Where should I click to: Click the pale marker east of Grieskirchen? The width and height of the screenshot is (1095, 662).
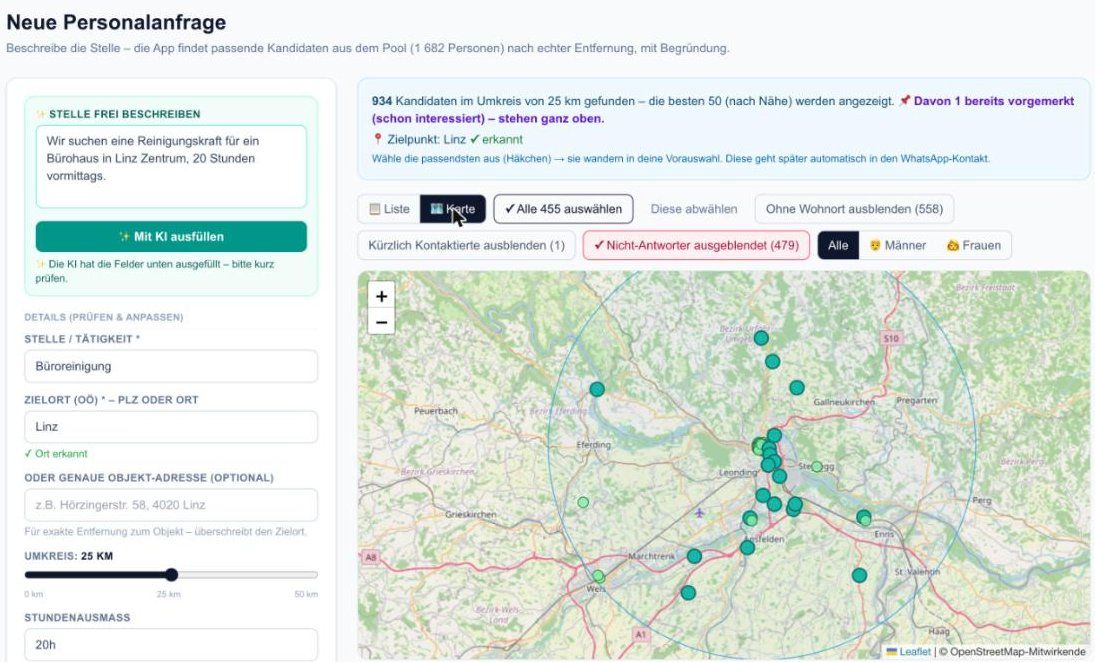coord(583,502)
